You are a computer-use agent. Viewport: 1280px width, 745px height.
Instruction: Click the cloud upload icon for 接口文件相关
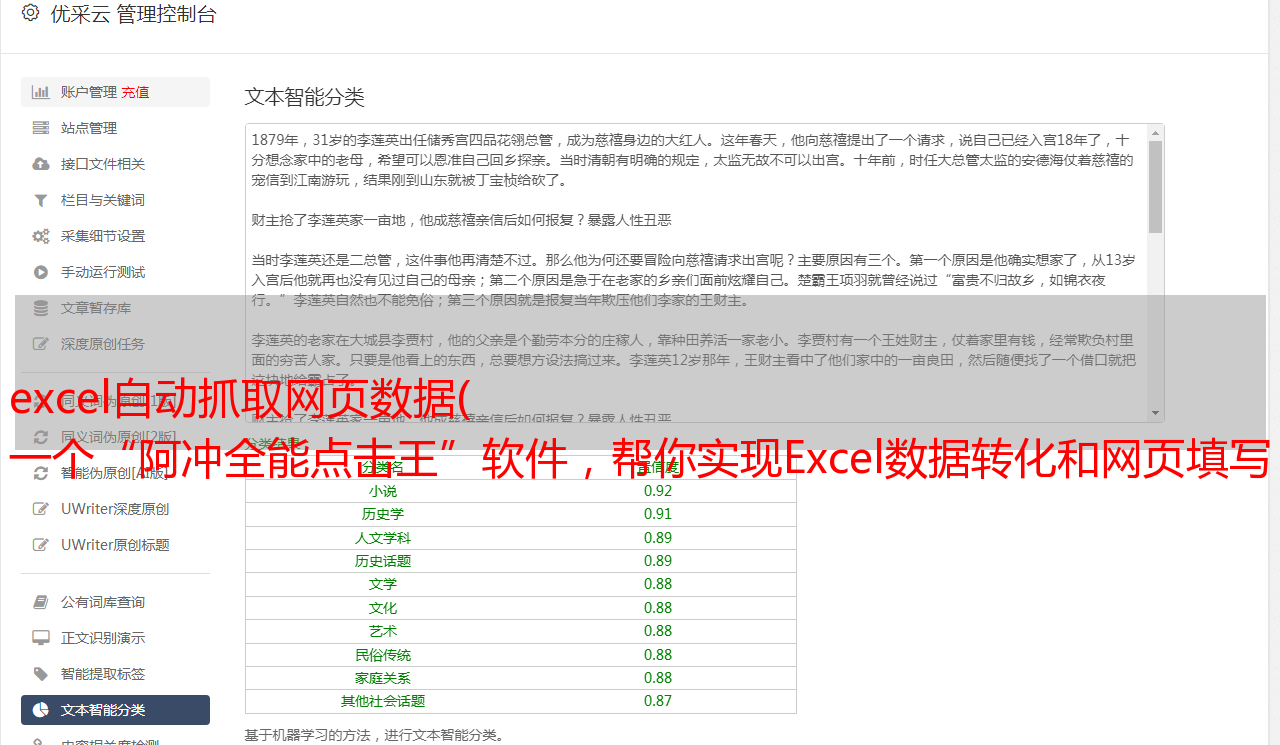pos(41,164)
